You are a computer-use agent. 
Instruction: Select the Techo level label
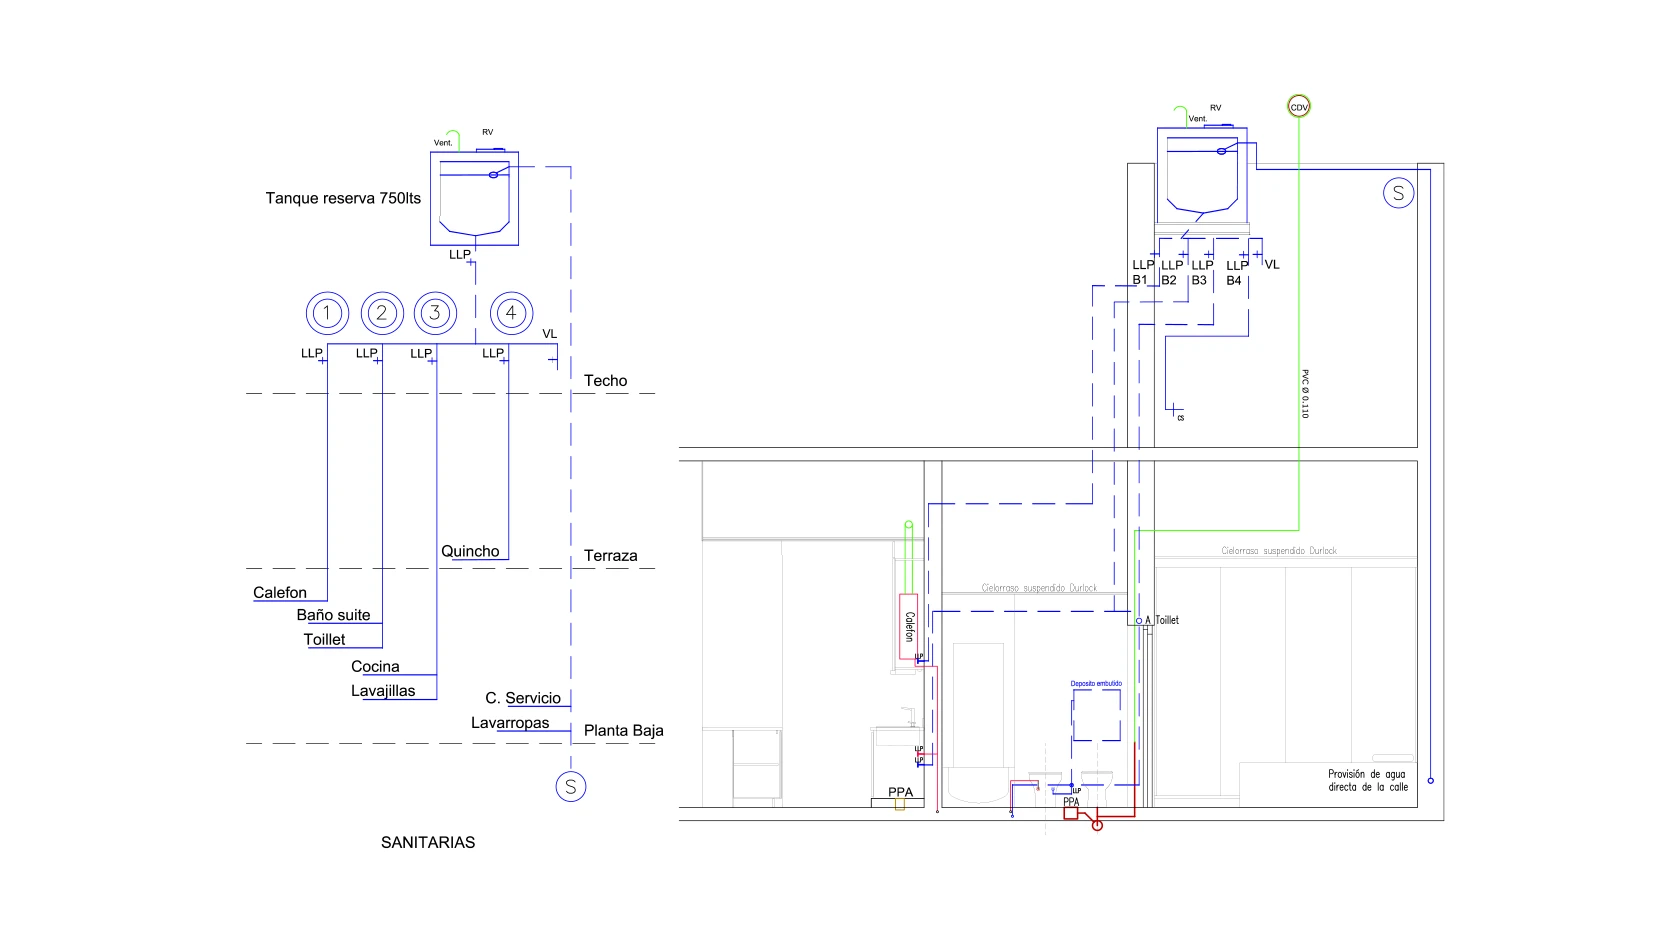(x=605, y=381)
